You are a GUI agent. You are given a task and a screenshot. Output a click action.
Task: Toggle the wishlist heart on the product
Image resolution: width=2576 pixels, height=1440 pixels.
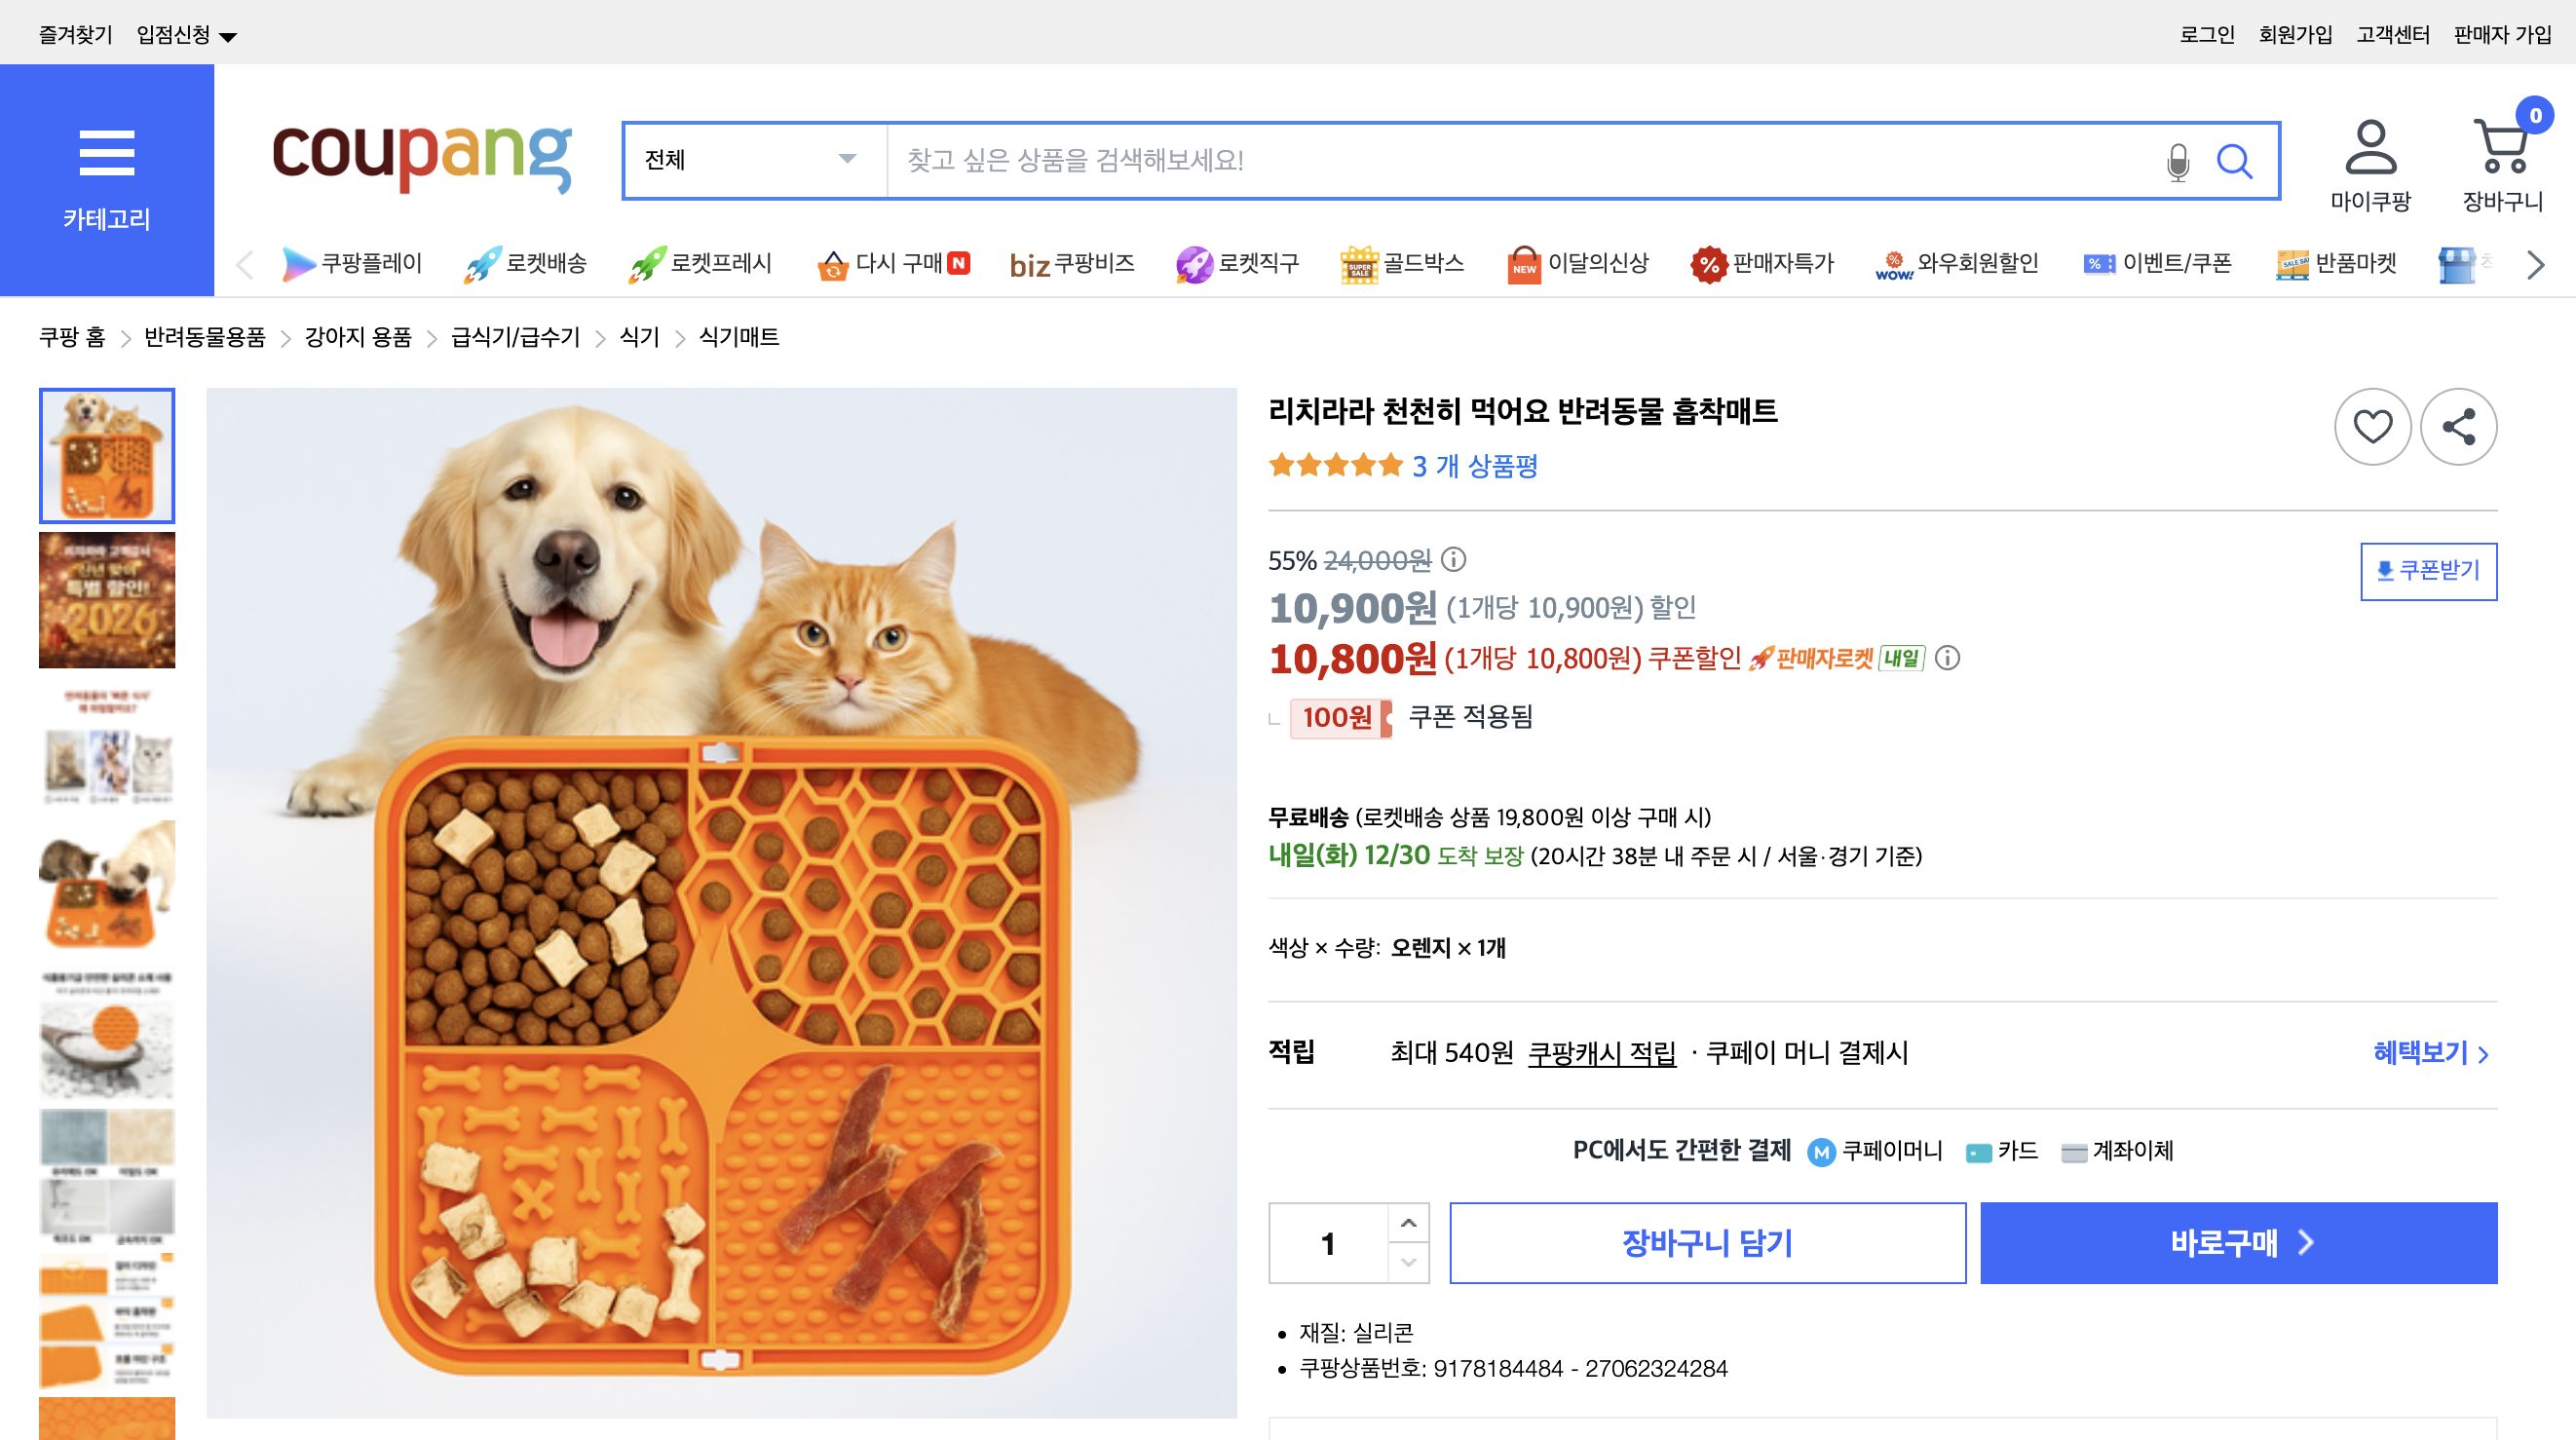click(x=2372, y=427)
